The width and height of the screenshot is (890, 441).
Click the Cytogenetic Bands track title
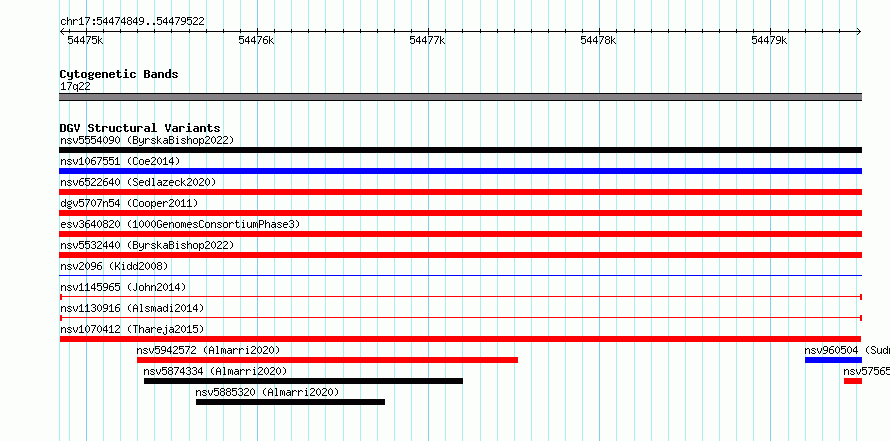[119, 74]
